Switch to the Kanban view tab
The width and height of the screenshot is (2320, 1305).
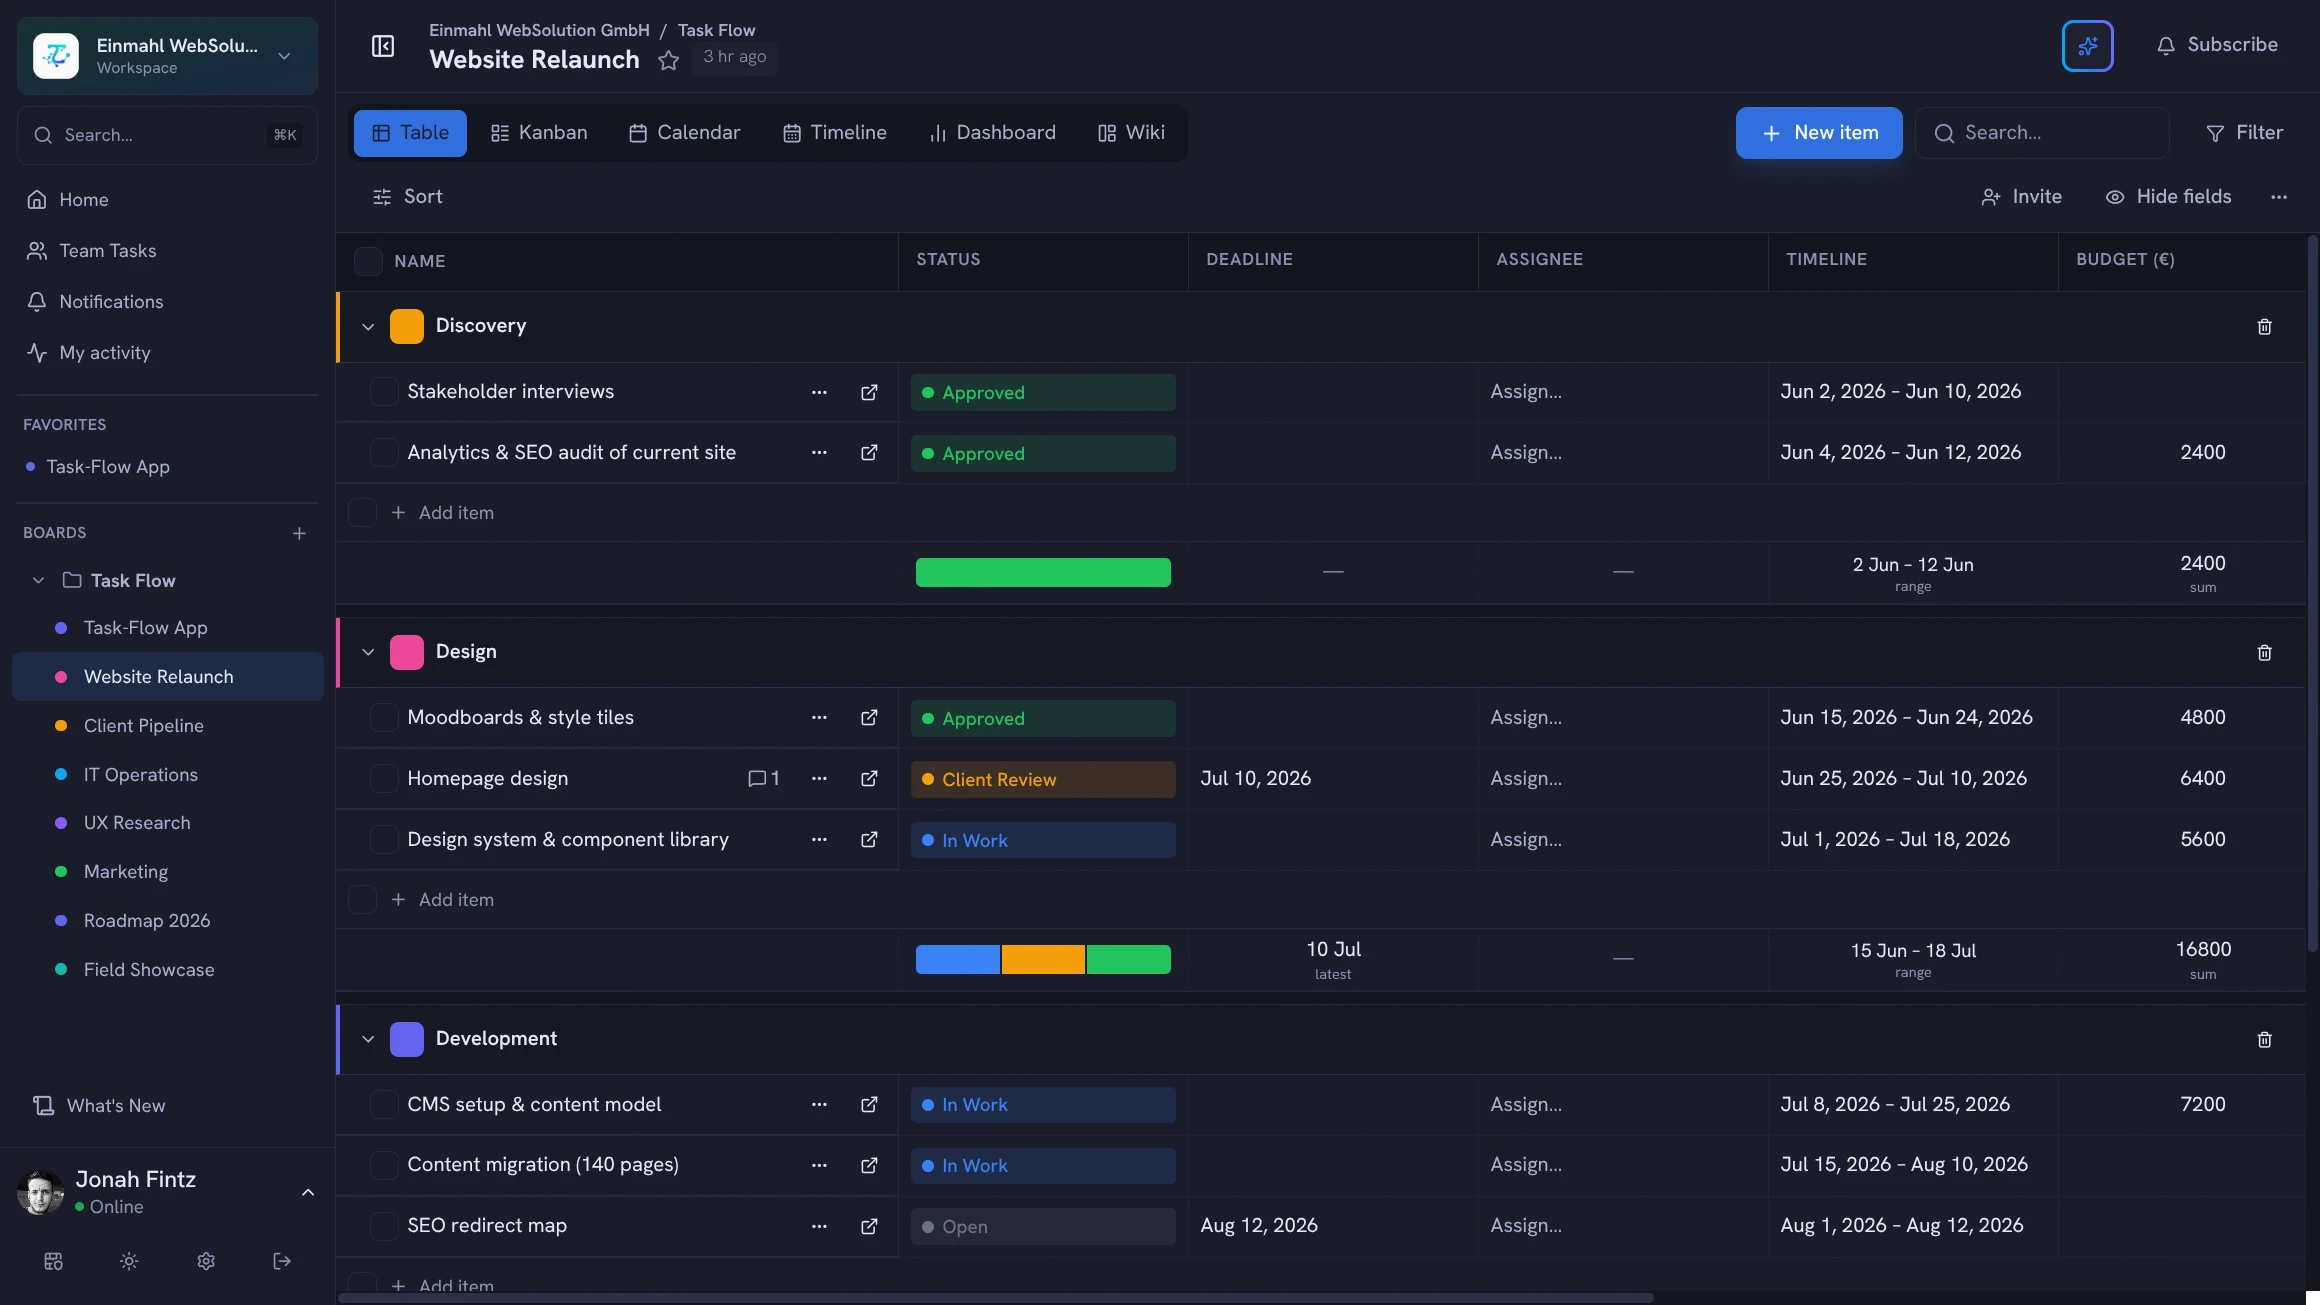pos(539,133)
